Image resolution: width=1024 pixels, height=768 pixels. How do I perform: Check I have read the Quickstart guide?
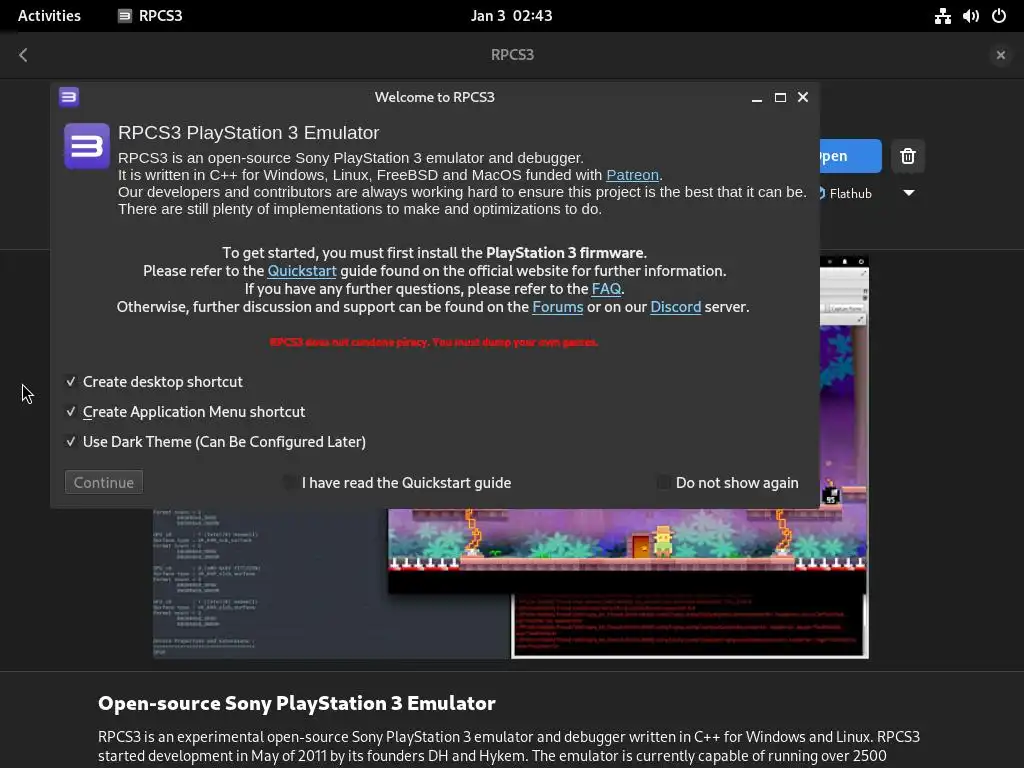point(397,483)
